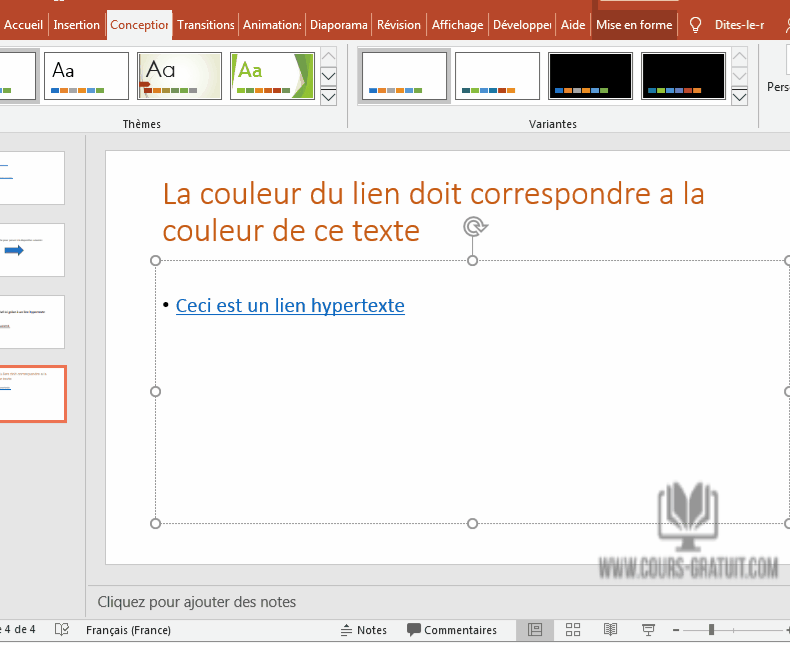Select the first white variant
Screen dimensions: 790x650
point(405,76)
